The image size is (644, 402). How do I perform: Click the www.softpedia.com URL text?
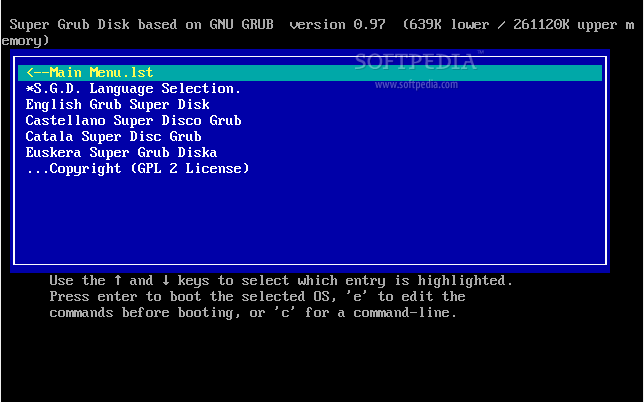(416, 85)
